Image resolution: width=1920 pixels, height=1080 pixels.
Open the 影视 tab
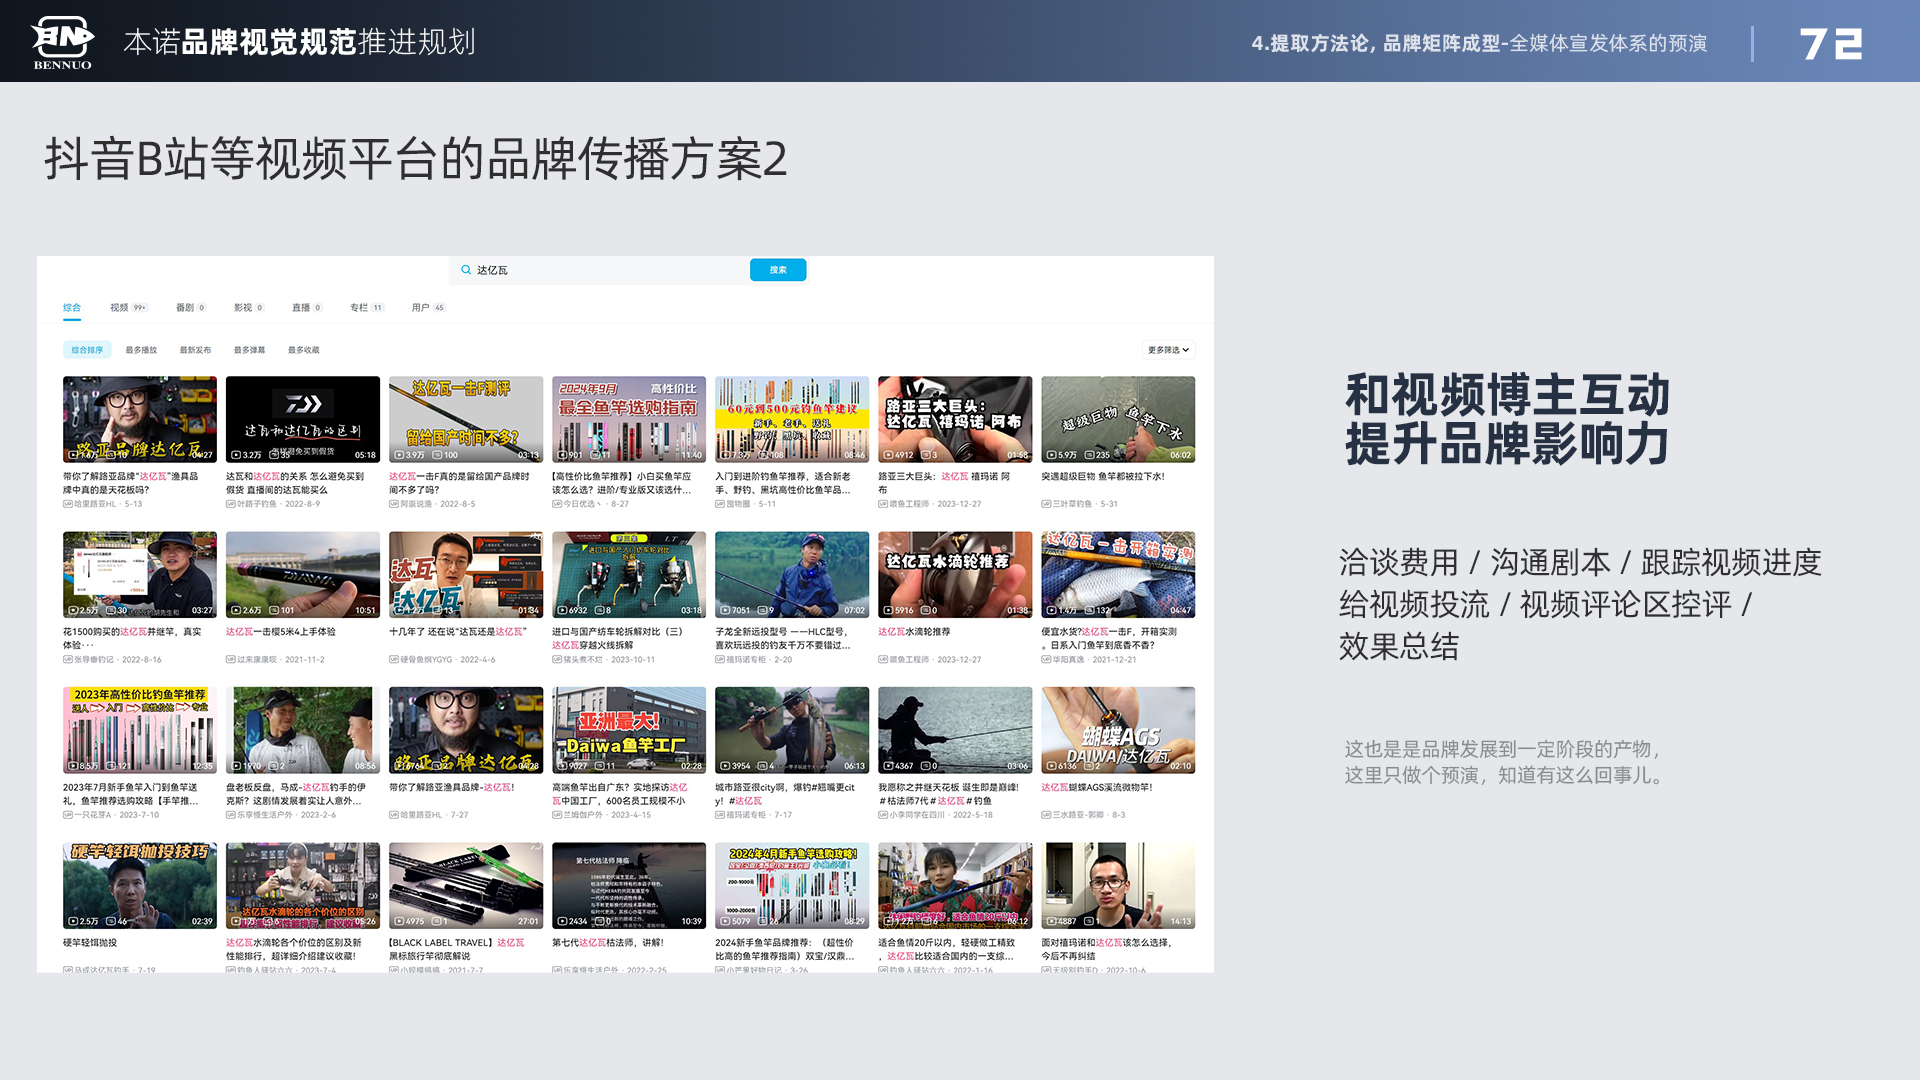(249, 308)
